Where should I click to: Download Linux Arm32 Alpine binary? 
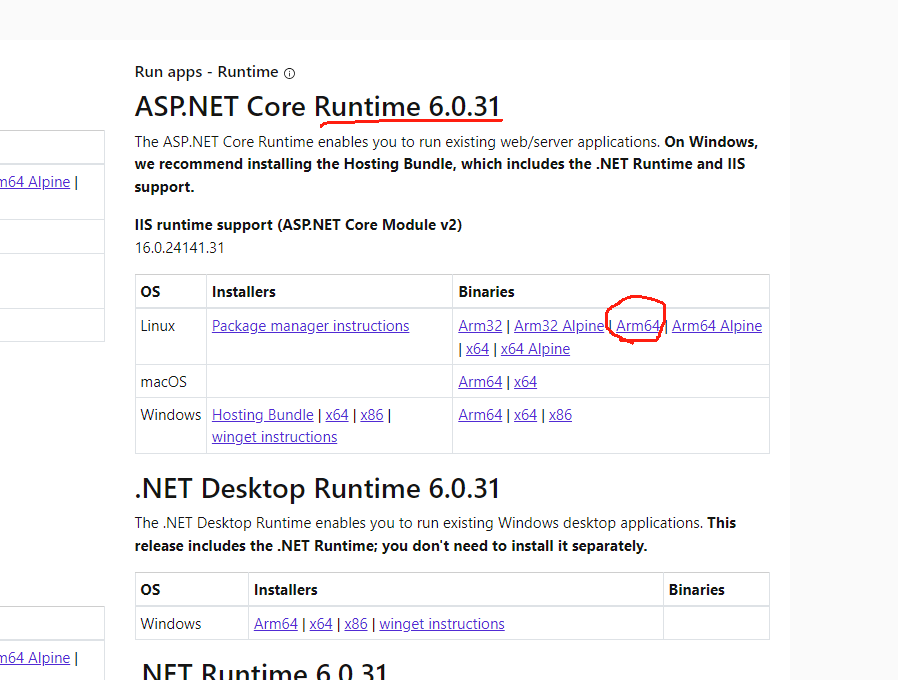(x=559, y=326)
